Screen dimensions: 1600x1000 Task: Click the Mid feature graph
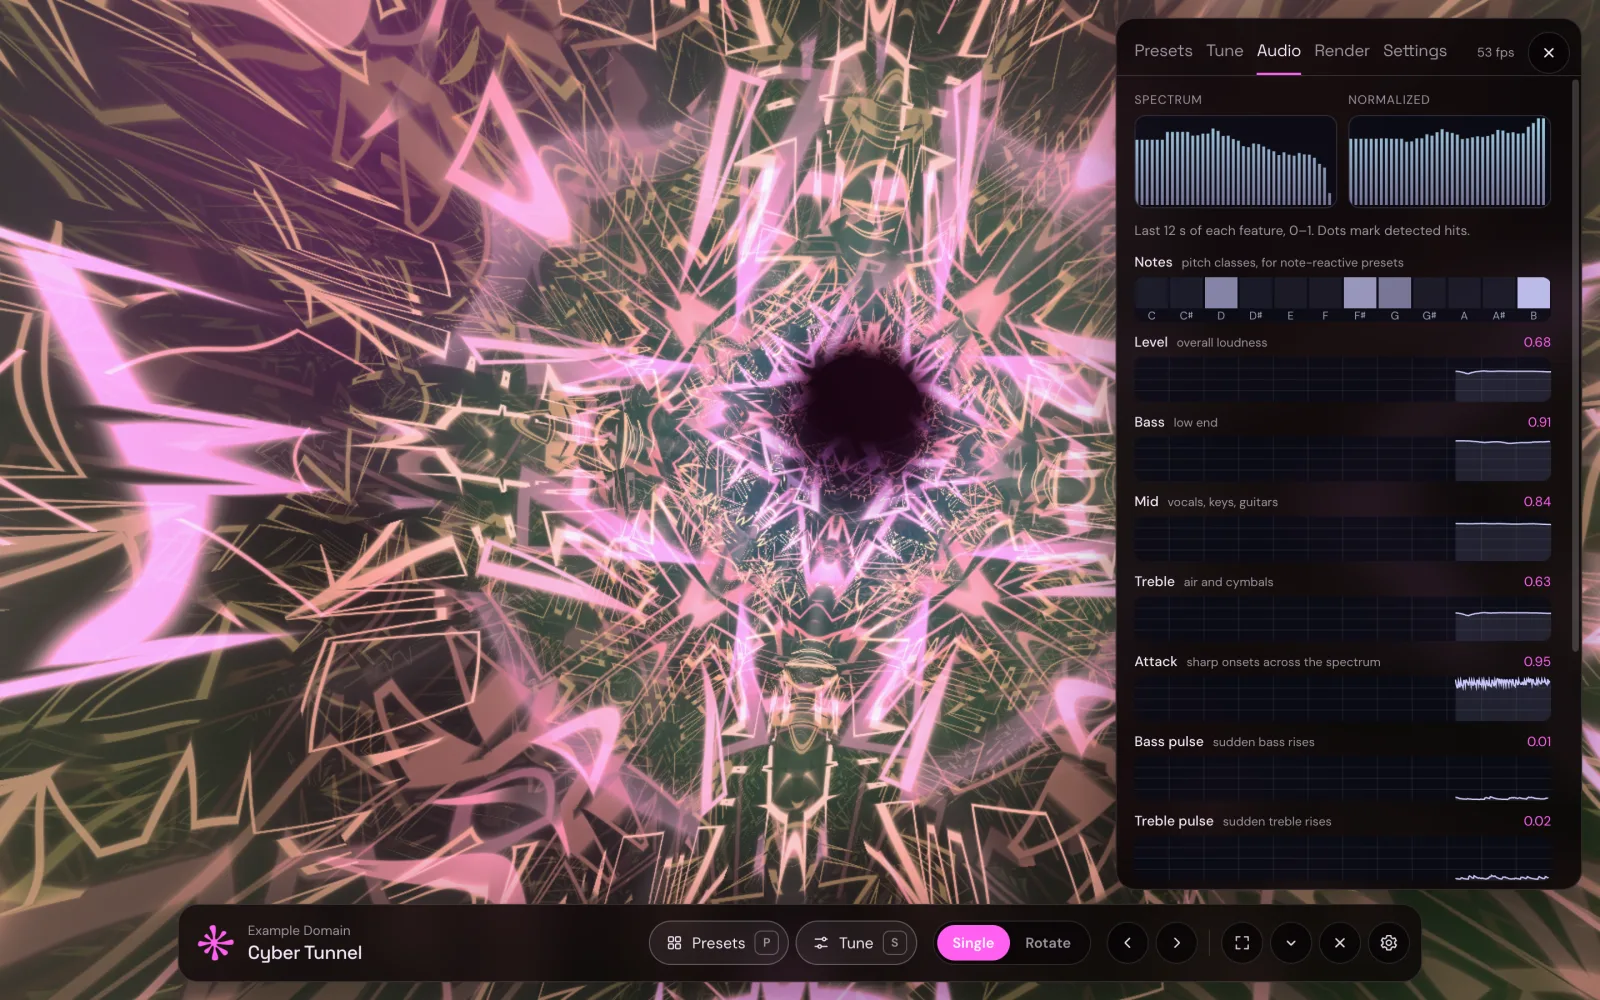tap(1342, 540)
